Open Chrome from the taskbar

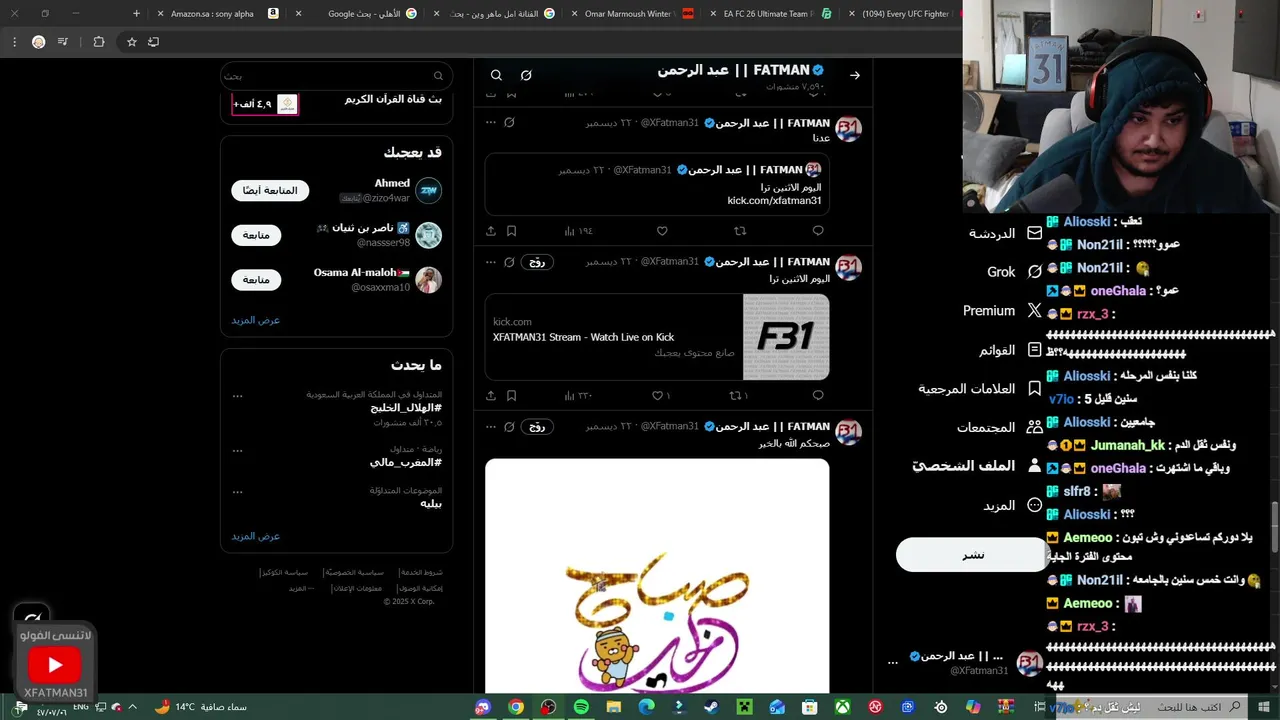coord(516,707)
